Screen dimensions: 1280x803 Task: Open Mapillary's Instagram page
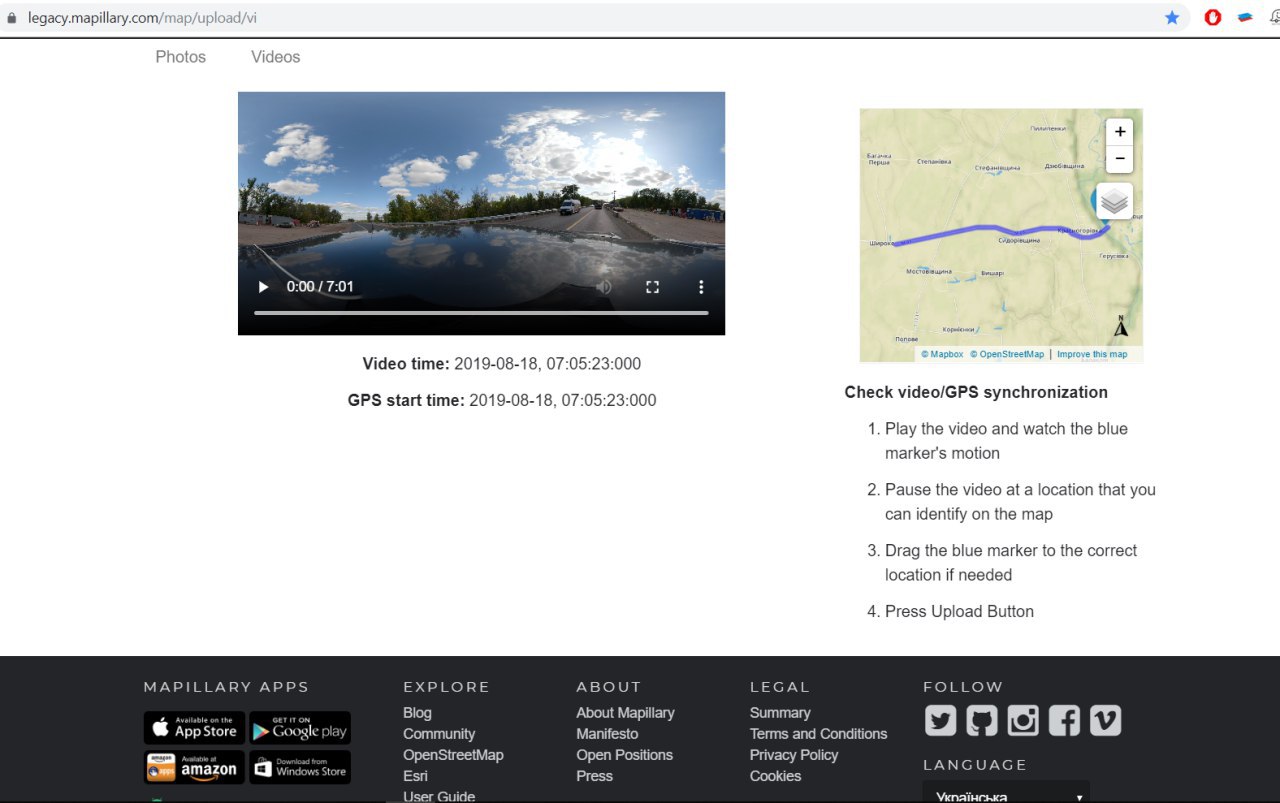[1022, 720]
